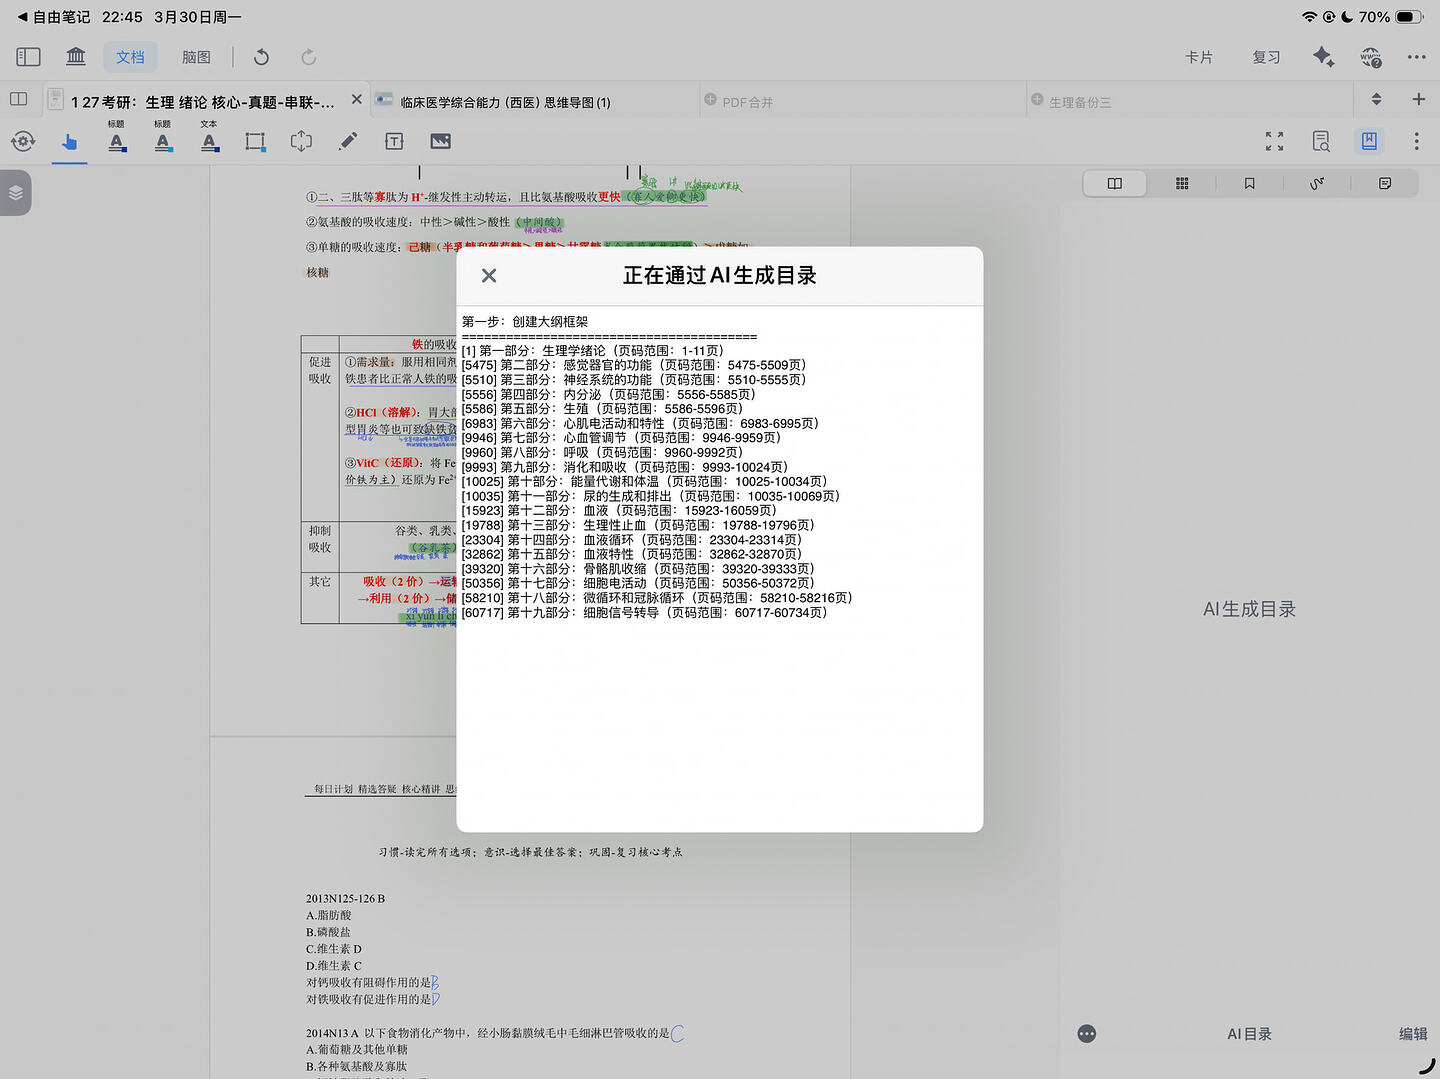The height and width of the screenshot is (1079, 1440).
Task: Open the toolbar vertical dots menu
Action: [1416, 142]
